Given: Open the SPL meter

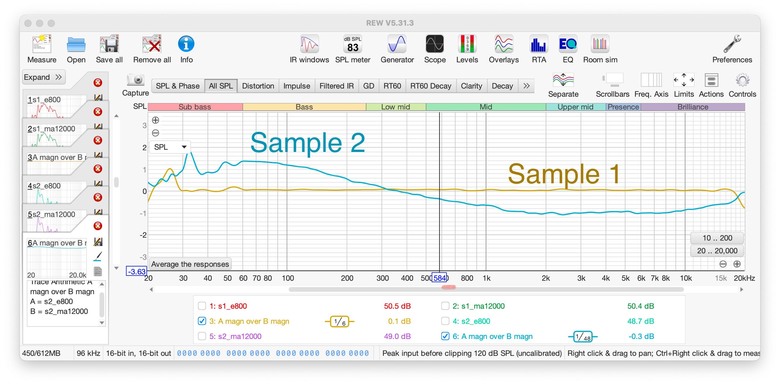Looking at the screenshot, I should (353, 44).
